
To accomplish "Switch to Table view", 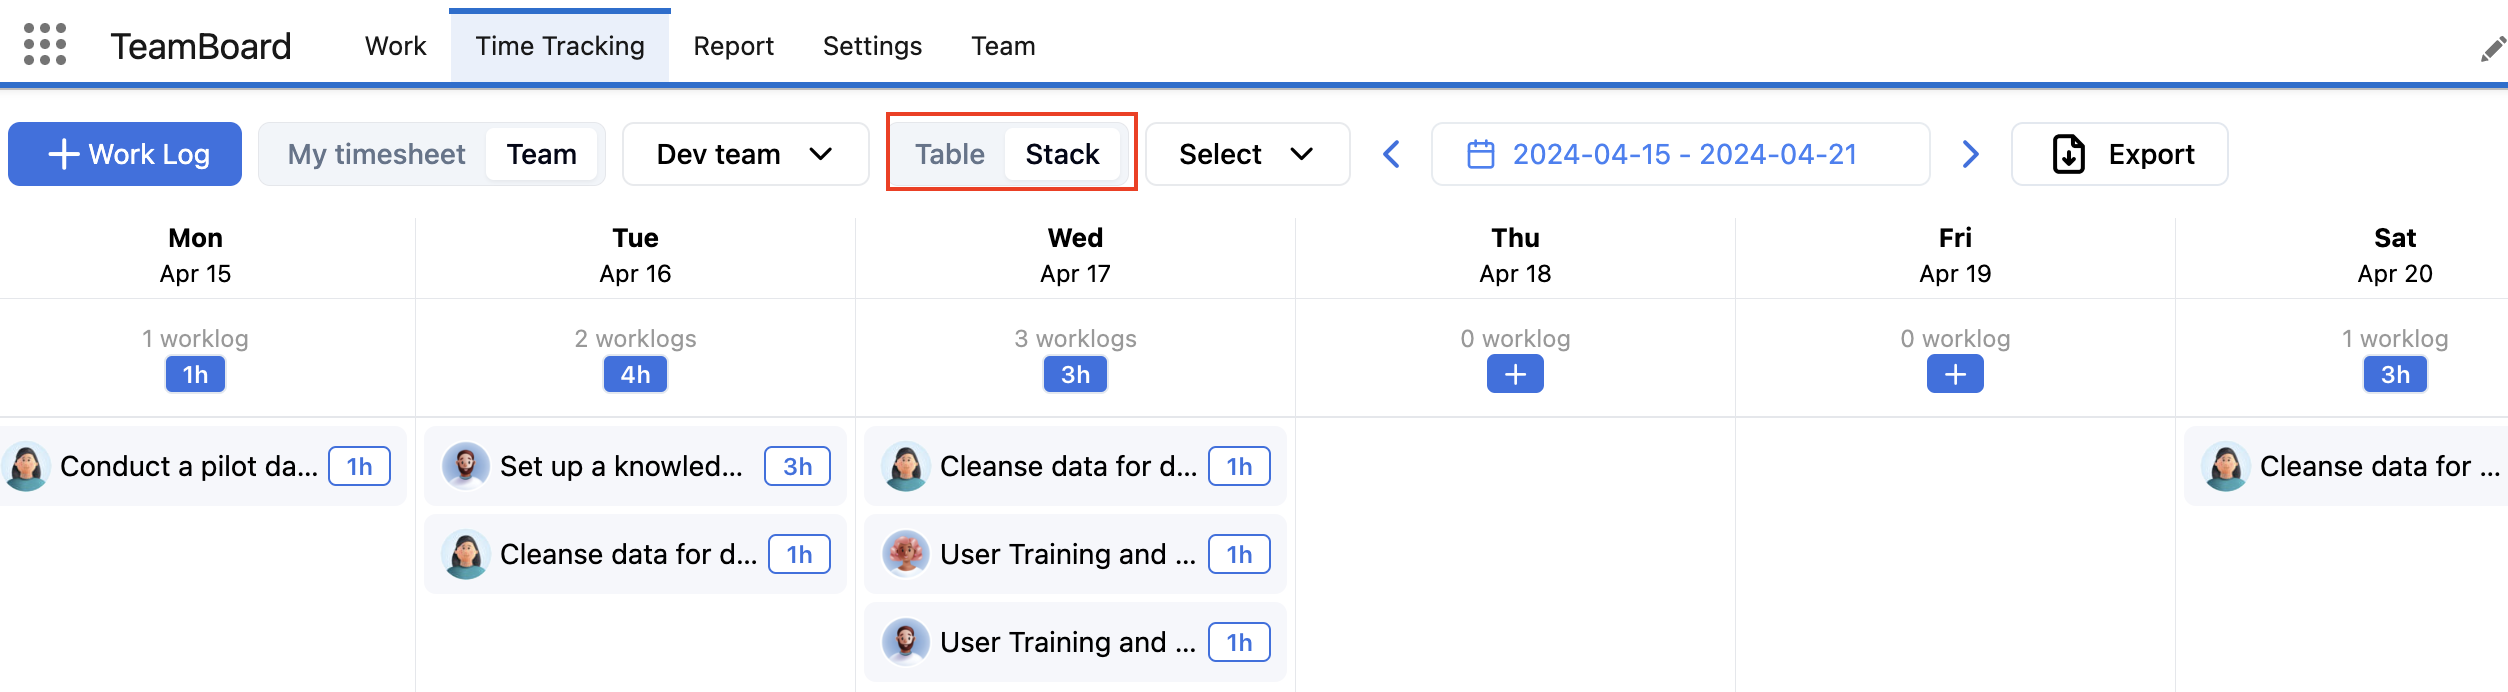I will 949,154.
